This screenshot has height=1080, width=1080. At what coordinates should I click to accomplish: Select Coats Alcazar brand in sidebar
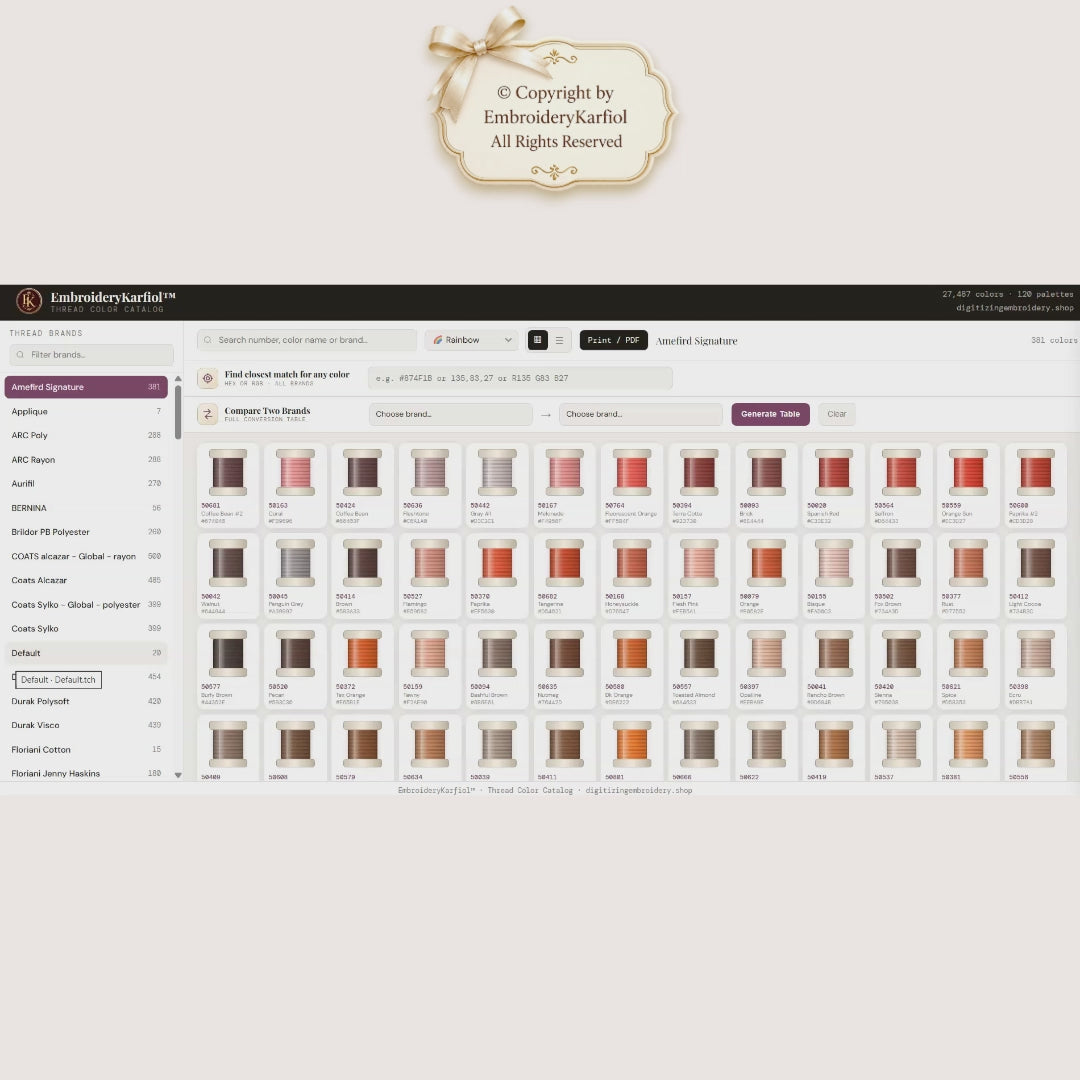[x=86, y=581]
